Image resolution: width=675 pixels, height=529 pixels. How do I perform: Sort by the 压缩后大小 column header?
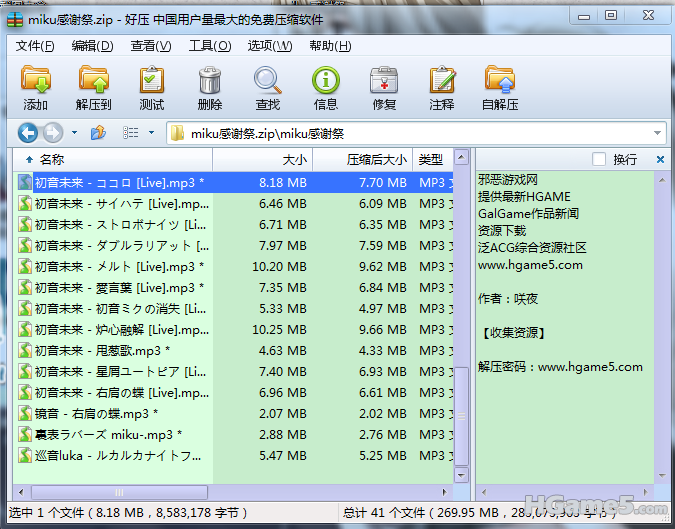[x=362, y=160]
